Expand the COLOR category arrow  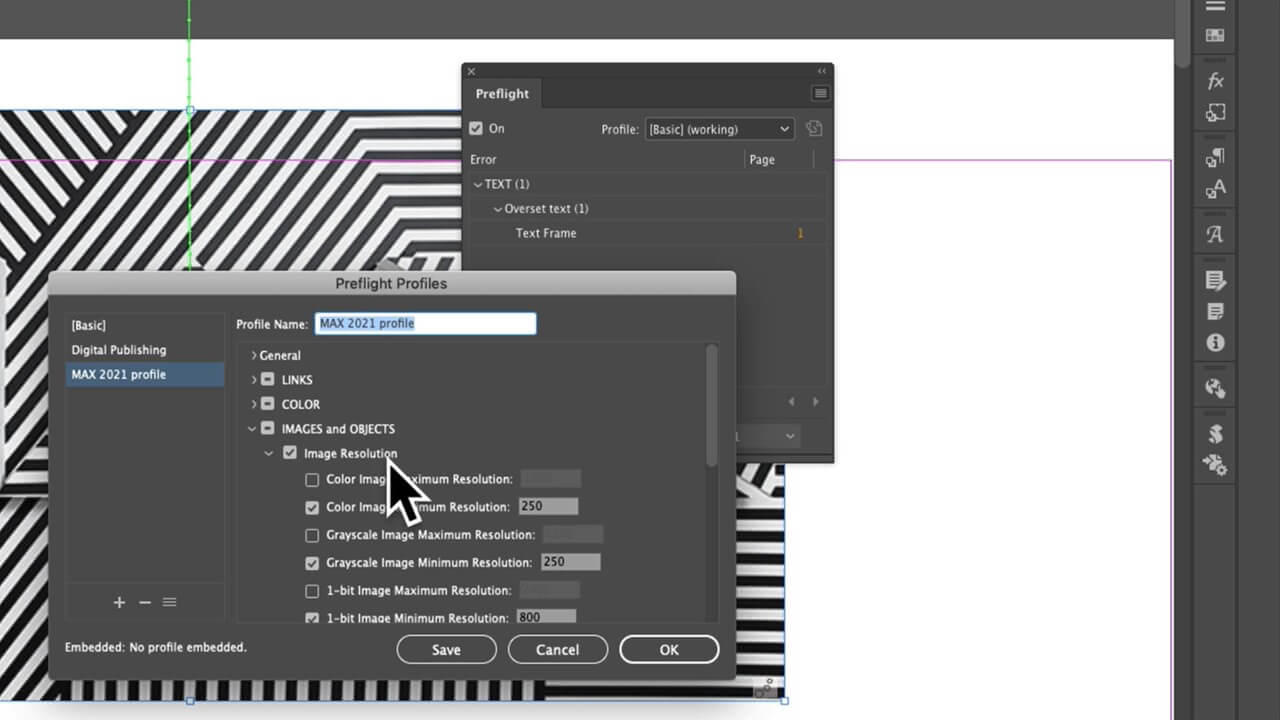coord(254,405)
